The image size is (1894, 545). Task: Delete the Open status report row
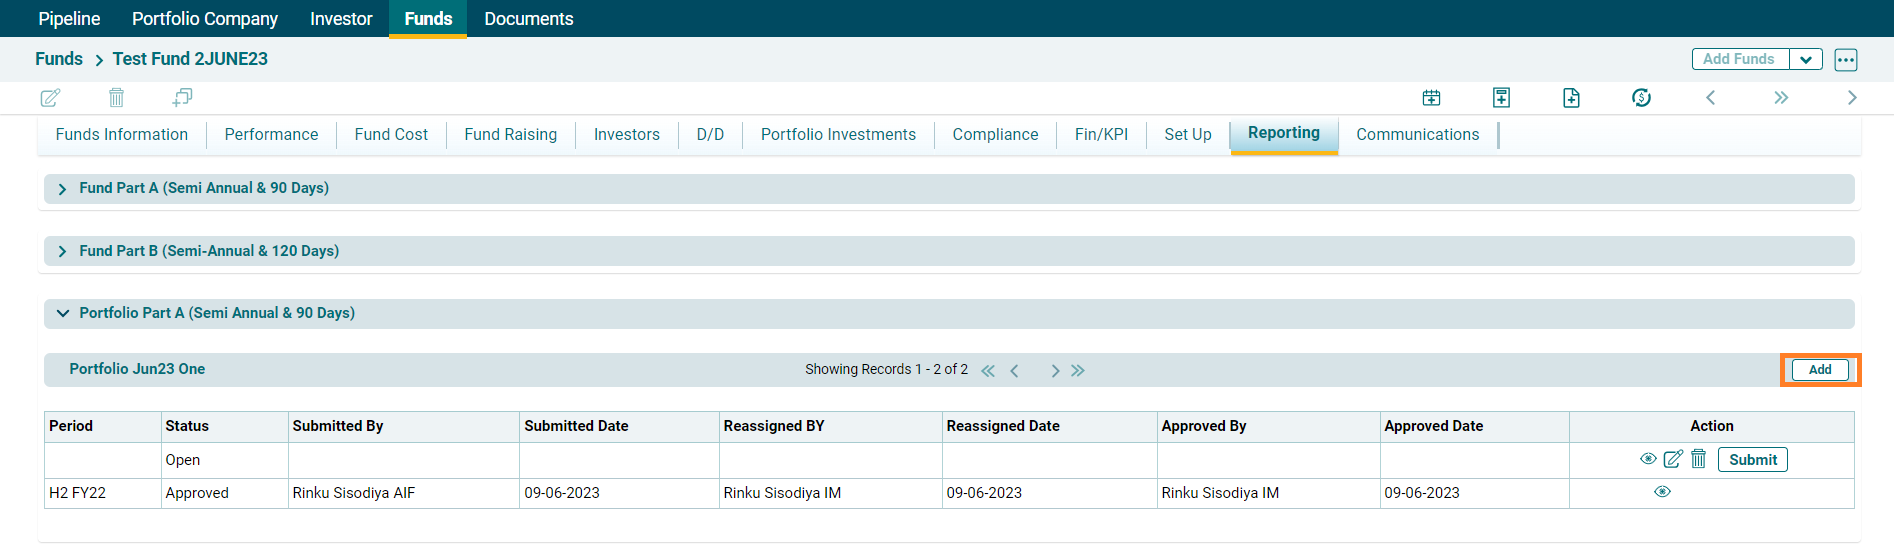pos(1698,460)
